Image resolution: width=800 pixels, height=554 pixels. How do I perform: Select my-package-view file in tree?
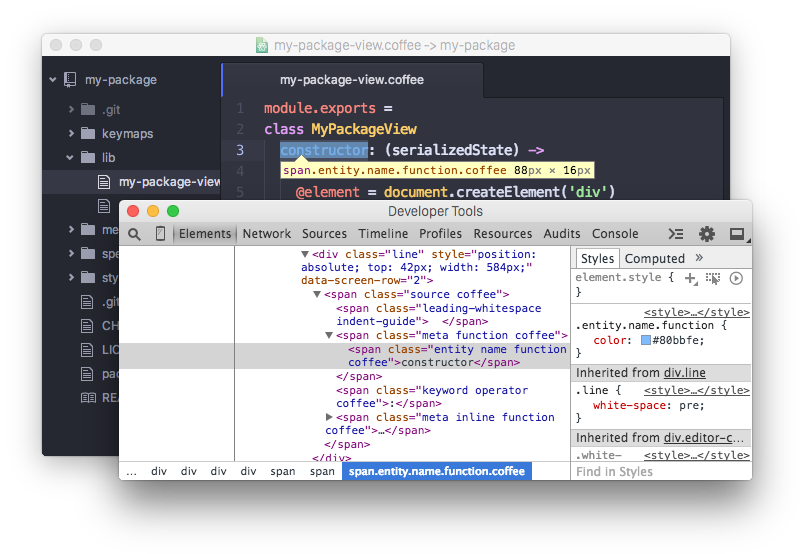[x=132, y=182]
